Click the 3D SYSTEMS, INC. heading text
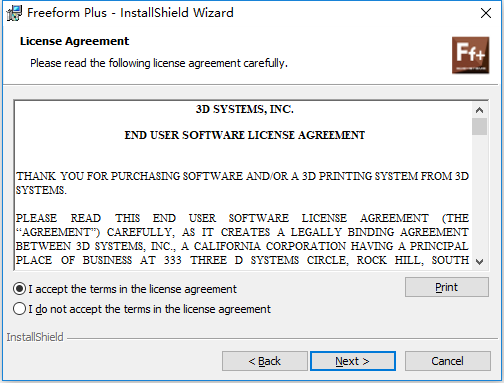504x383 pixels. [245, 109]
